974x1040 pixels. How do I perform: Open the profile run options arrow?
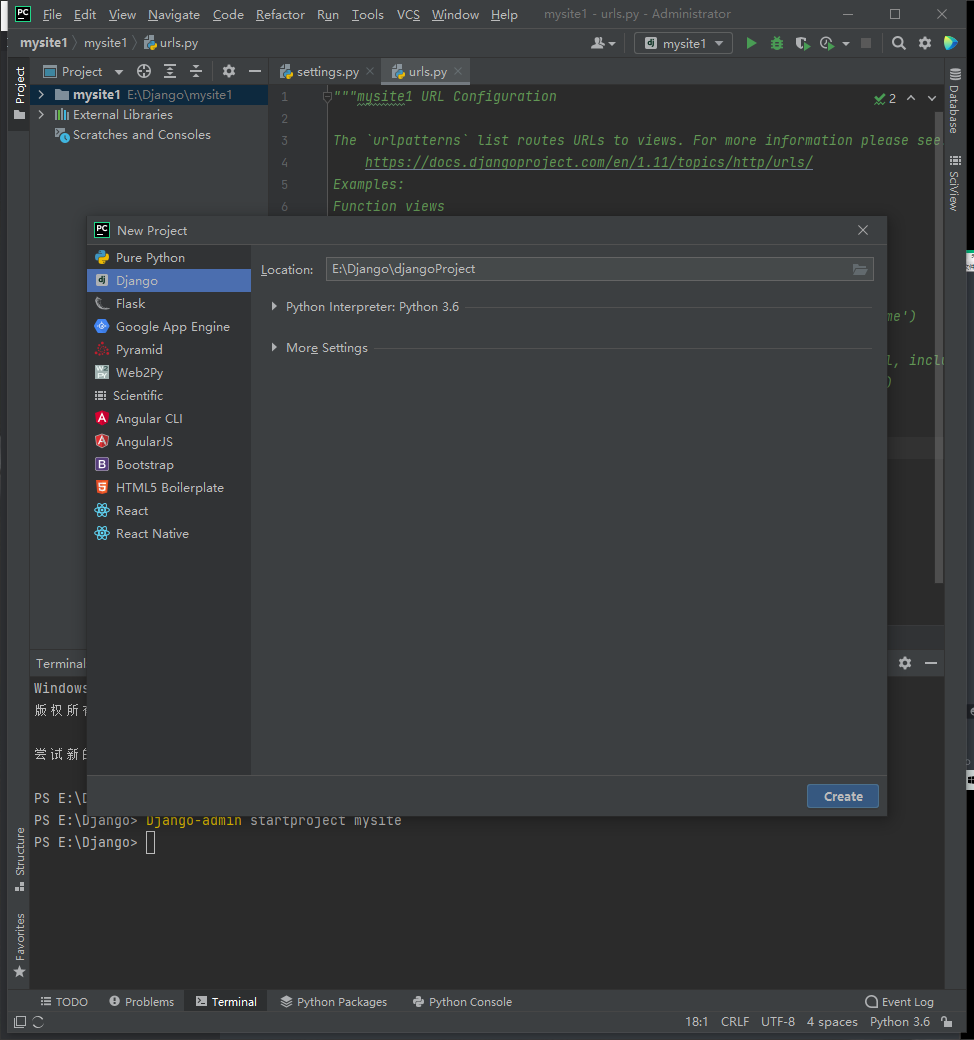[x=845, y=44]
